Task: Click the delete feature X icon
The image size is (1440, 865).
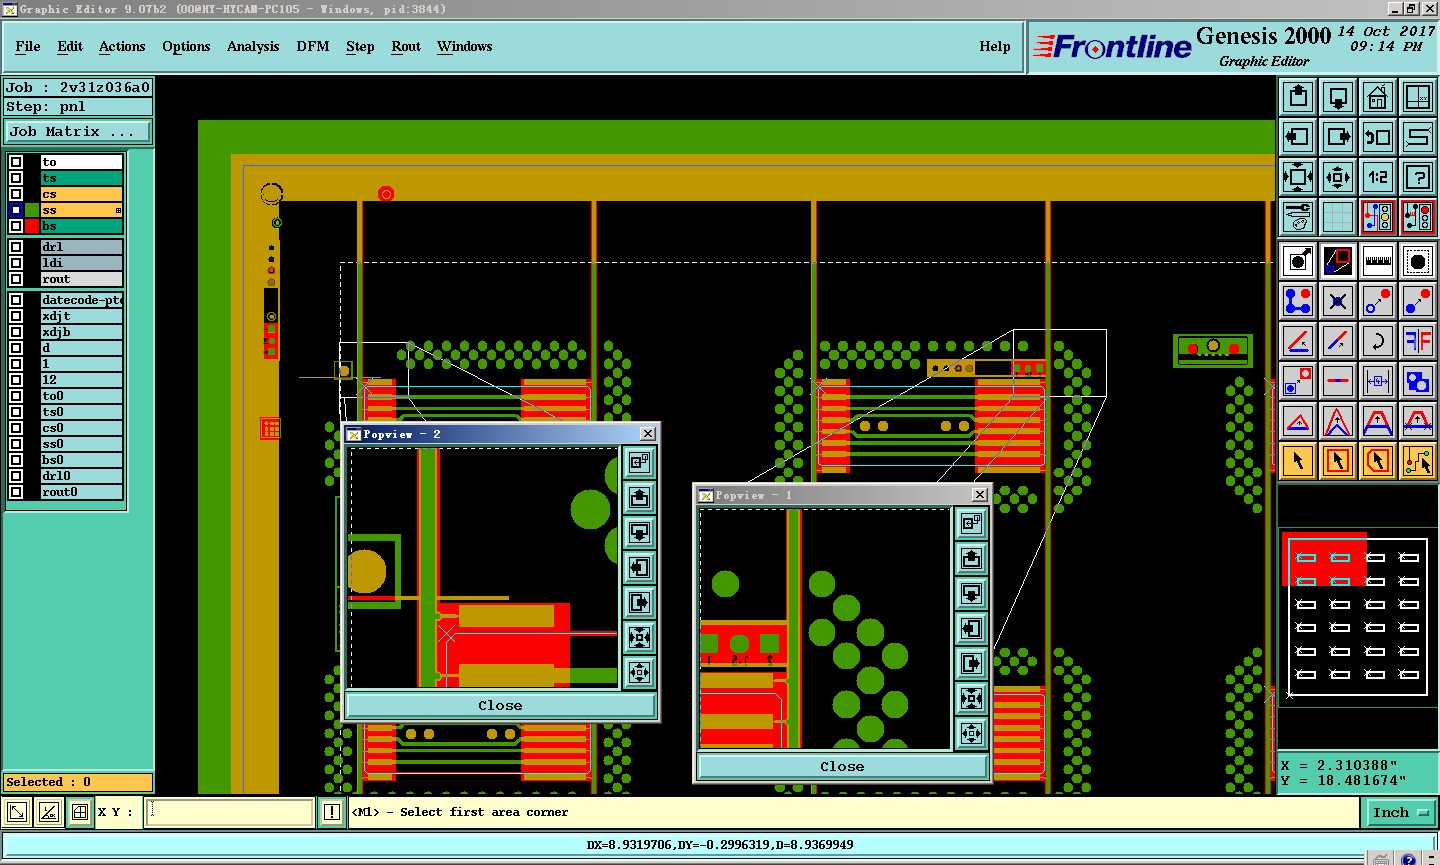Action: (x=1338, y=301)
